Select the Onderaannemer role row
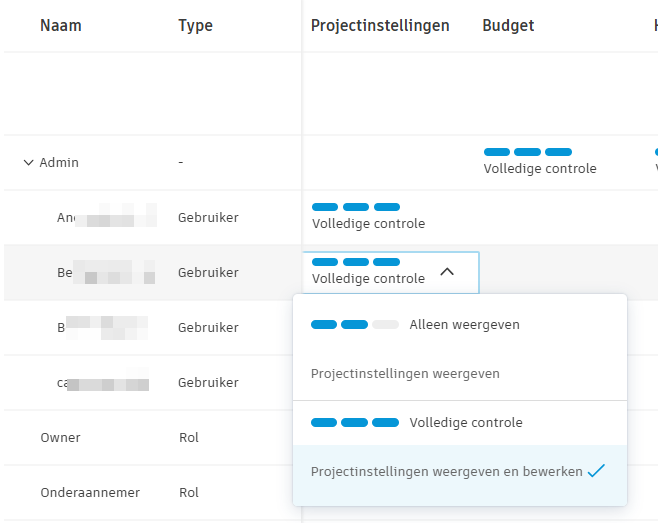Screen dimensions: 658x523 click(x=90, y=493)
